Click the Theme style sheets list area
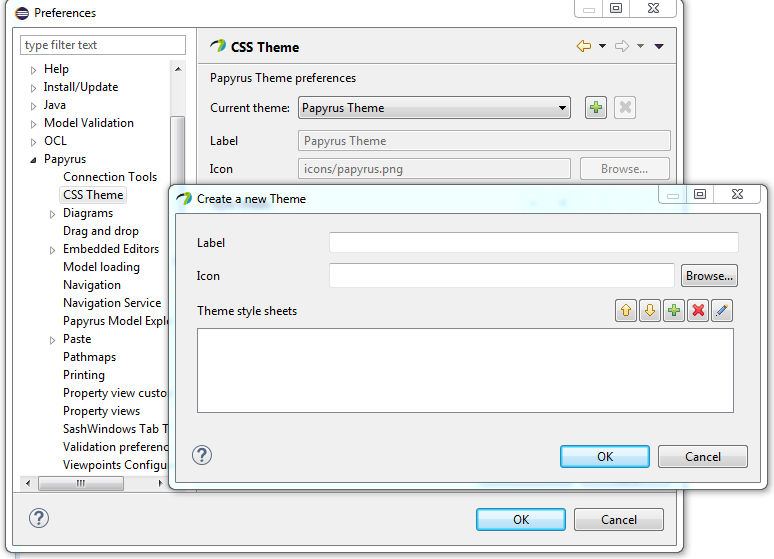Screen dimensions: 774x559 pos(465,370)
